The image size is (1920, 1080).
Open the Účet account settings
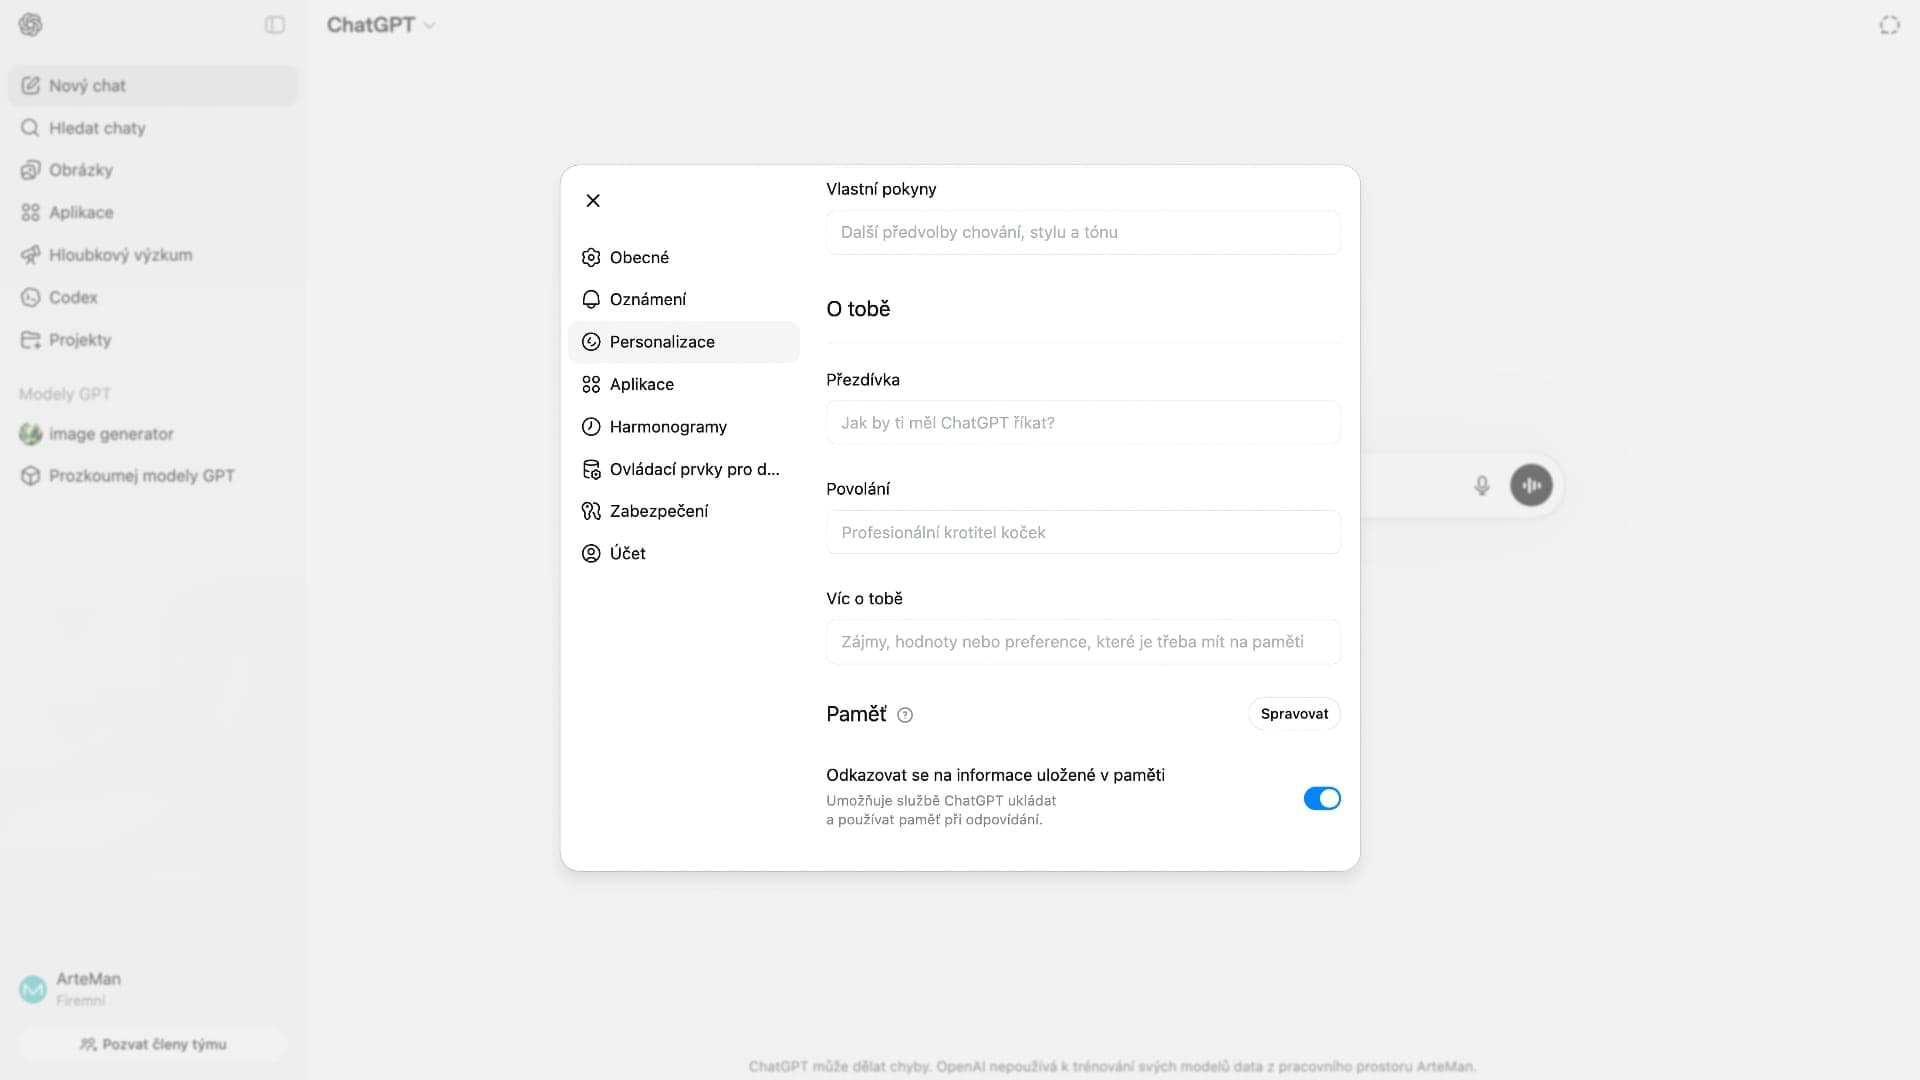click(x=627, y=553)
